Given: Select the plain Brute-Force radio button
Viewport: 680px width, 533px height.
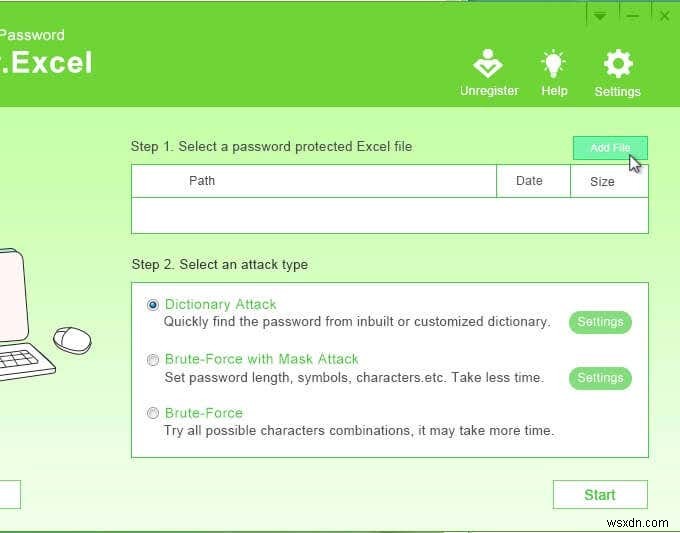Looking at the screenshot, I should (153, 413).
